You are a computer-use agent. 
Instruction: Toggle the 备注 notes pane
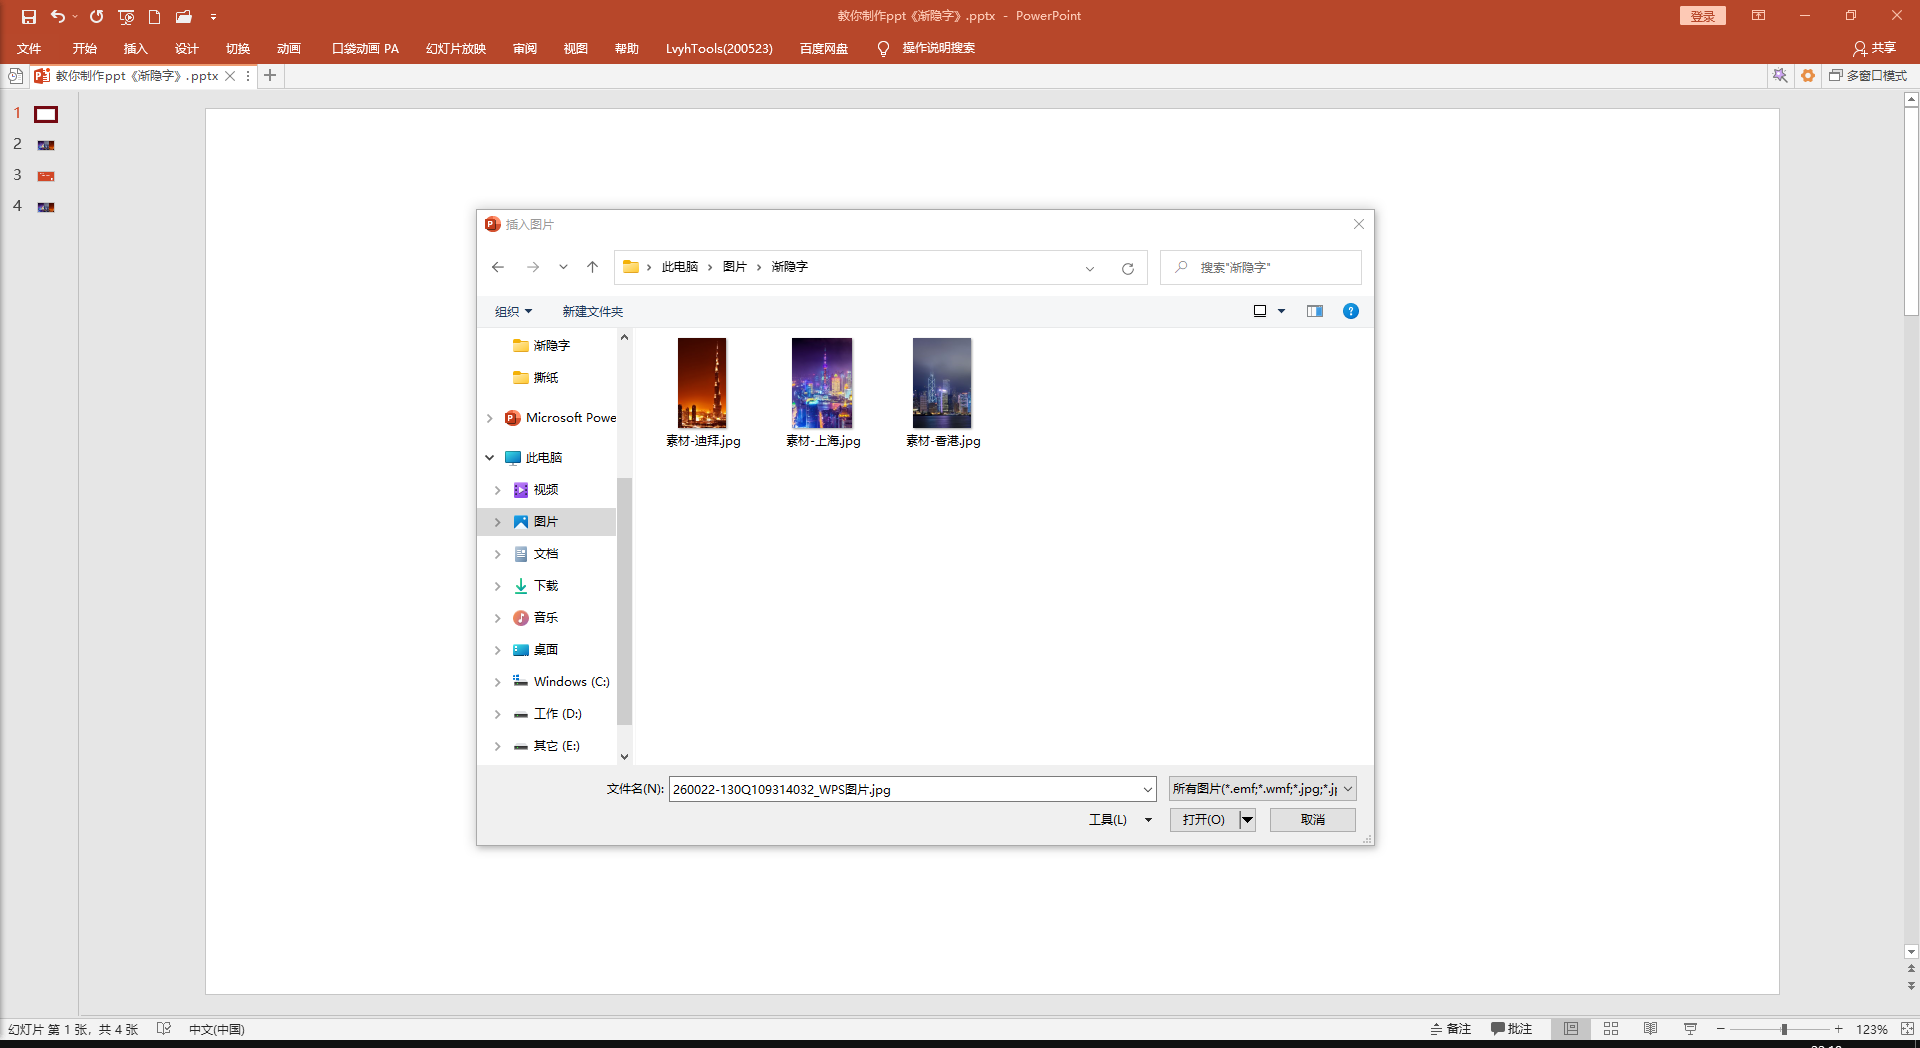pyautogui.click(x=1451, y=1029)
